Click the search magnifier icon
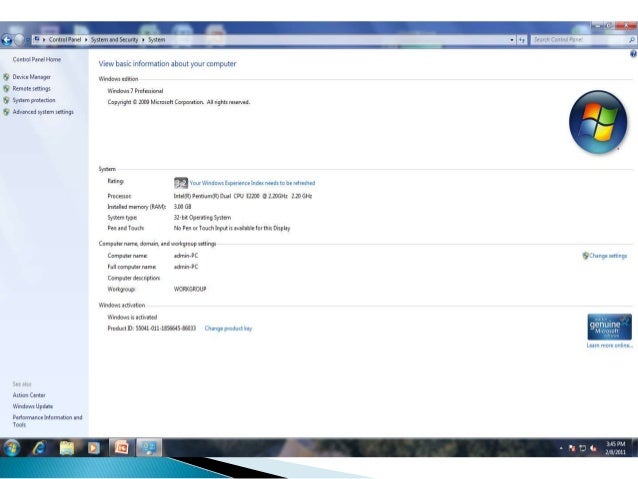 pyautogui.click(x=631, y=40)
